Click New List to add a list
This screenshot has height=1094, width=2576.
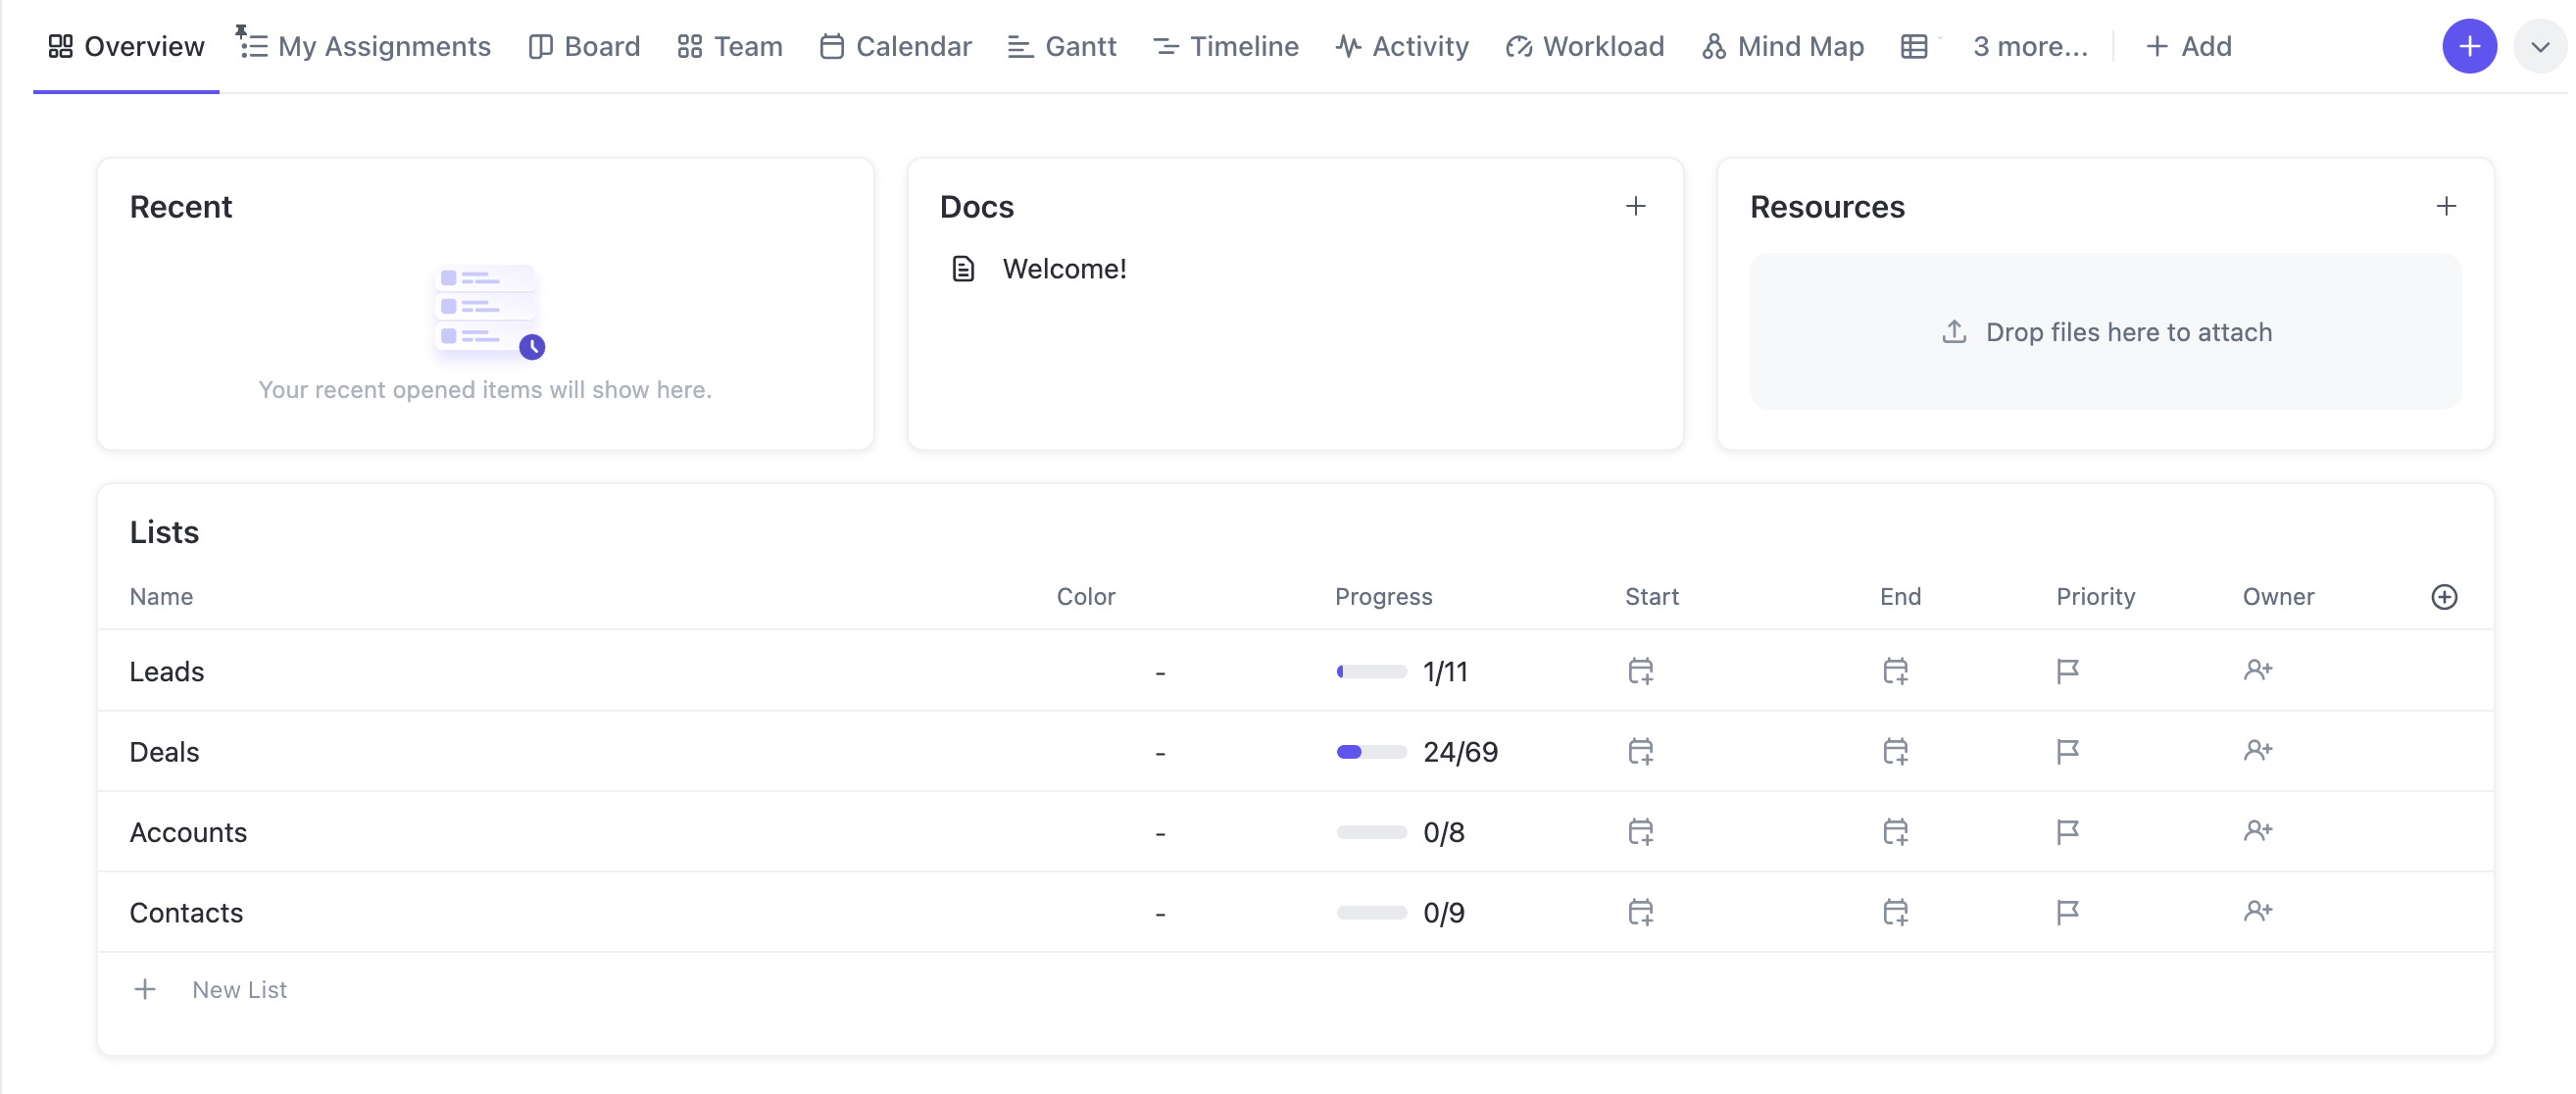point(238,989)
